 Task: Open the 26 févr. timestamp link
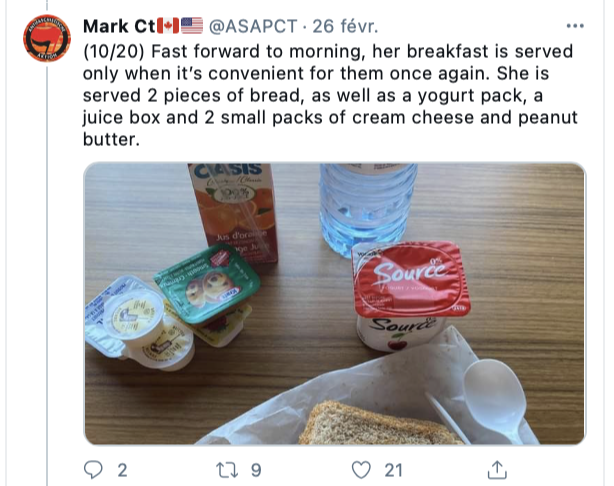pos(345,26)
